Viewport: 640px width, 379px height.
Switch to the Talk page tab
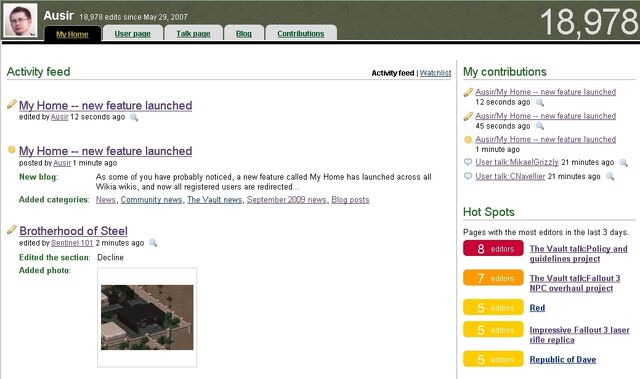pos(193,33)
